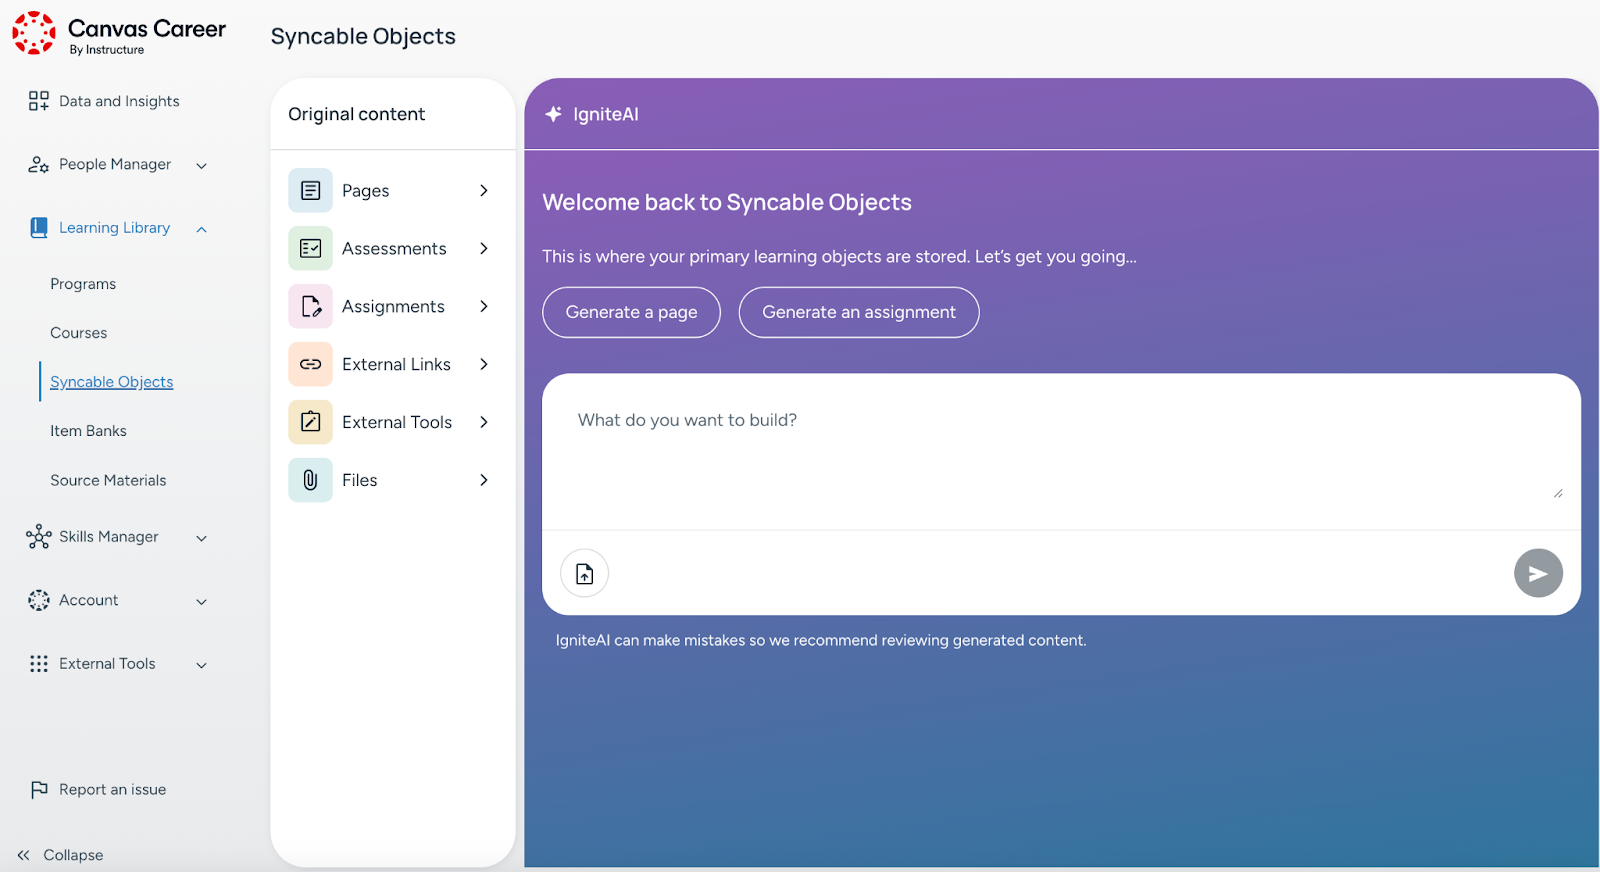
Task: Expand the Skills Manager chevron
Action: [201, 538]
